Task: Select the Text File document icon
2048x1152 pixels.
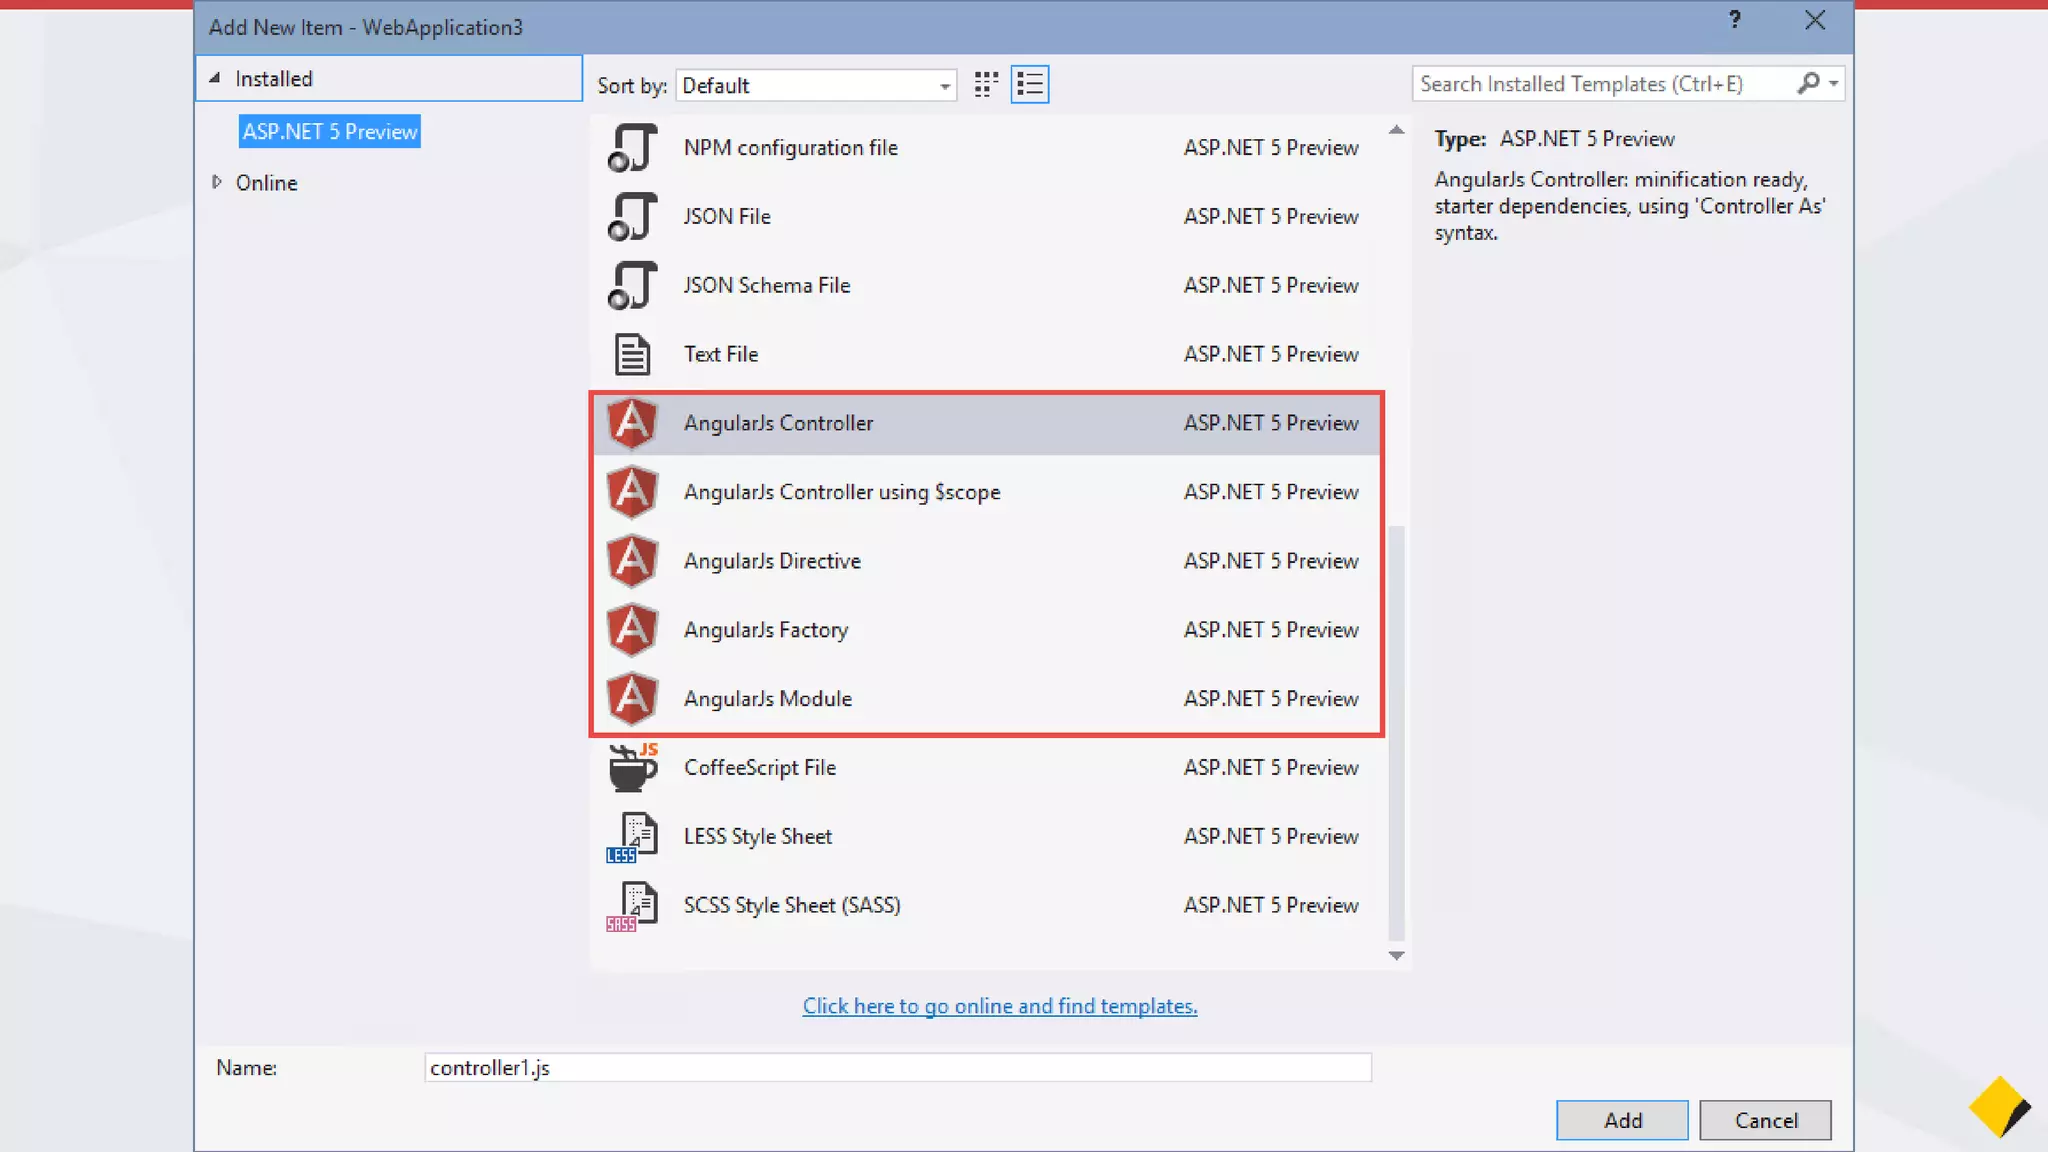Action: click(x=632, y=354)
